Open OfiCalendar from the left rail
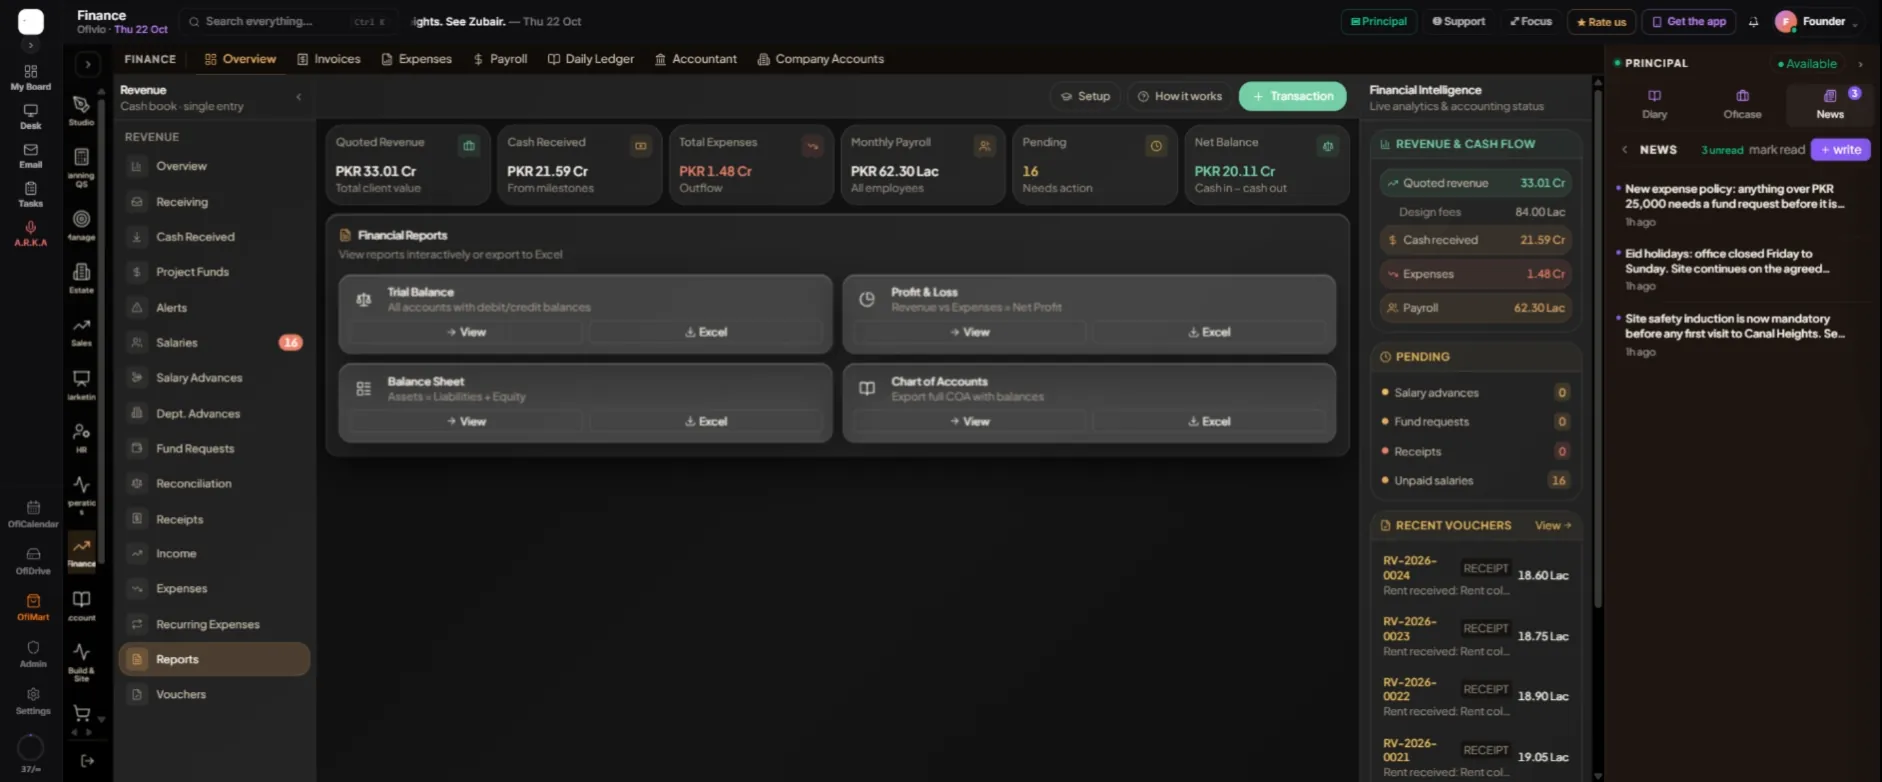 [33, 513]
